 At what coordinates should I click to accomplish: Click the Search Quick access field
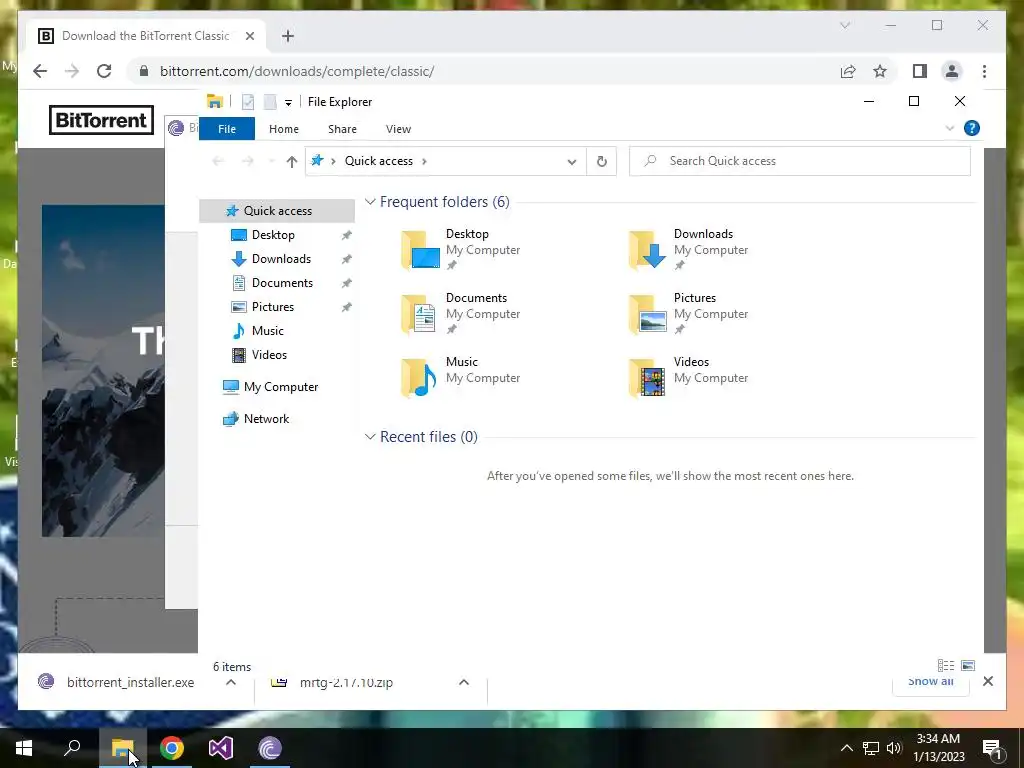[x=799, y=161]
